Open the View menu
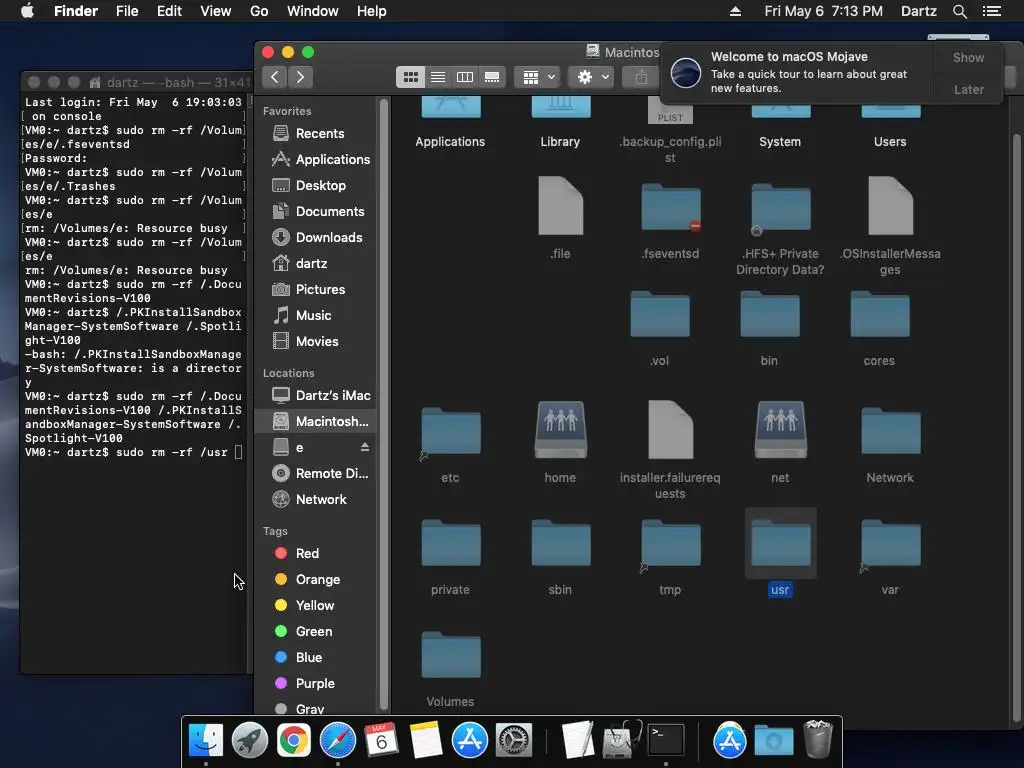This screenshot has width=1024, height=768. pos(216,11)
